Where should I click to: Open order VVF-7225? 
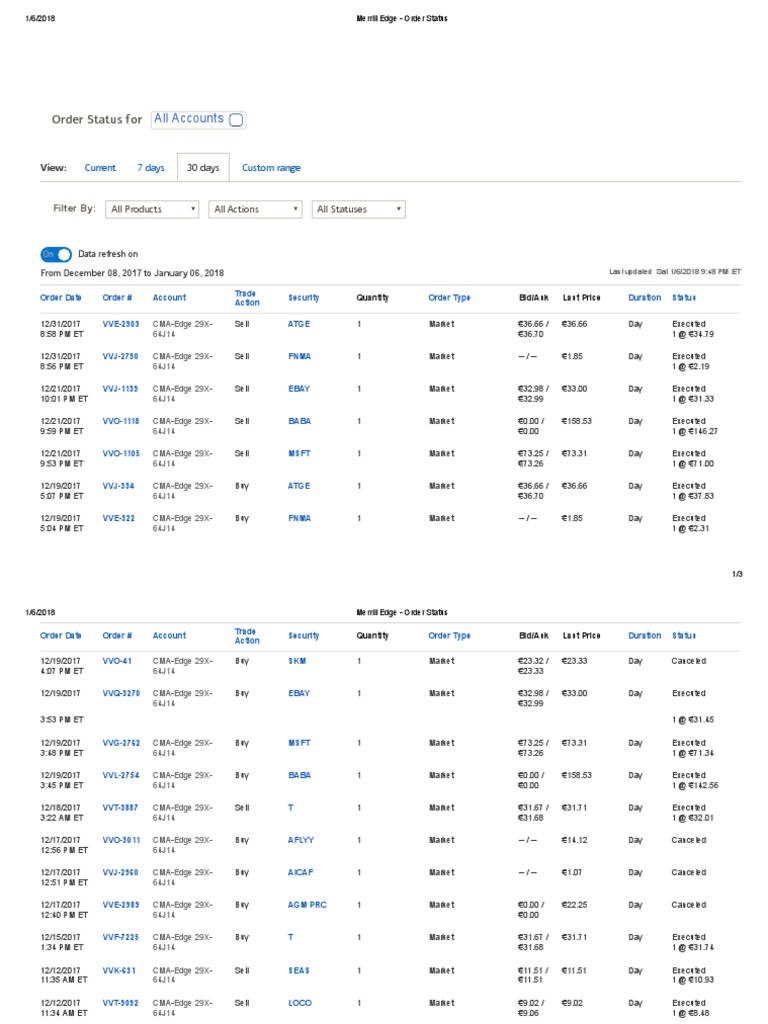coord(121,937)
